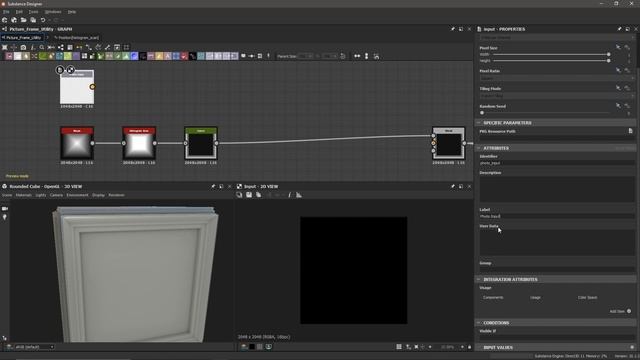This screenshot has height=360, width=640.
Task: Click the red heart-shaped node icon
Action: [x=184, y=56]
